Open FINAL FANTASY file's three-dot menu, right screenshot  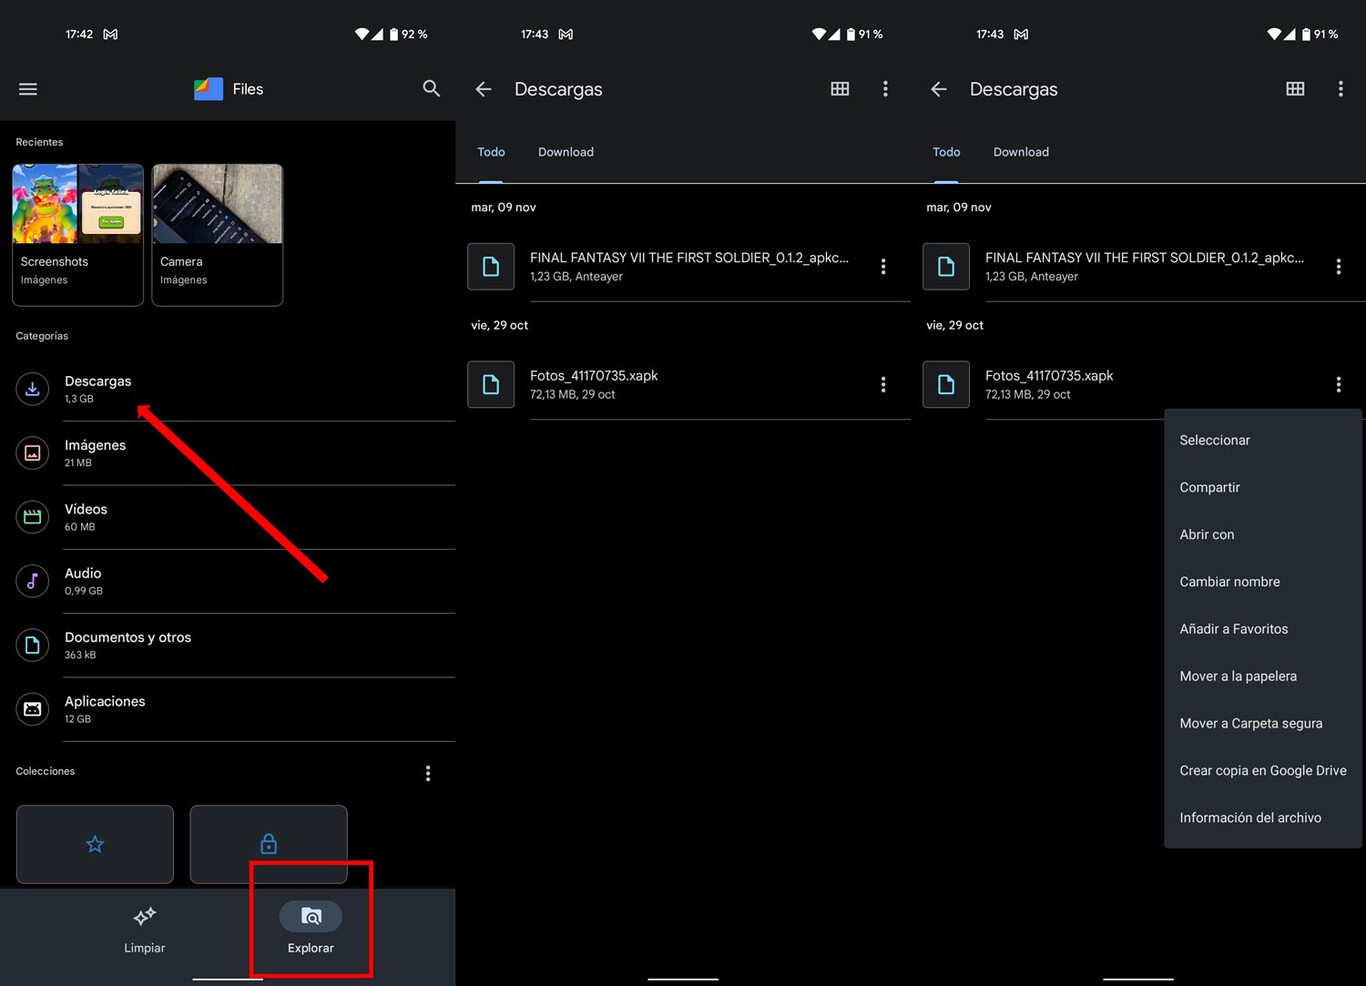click(1338, 266)
